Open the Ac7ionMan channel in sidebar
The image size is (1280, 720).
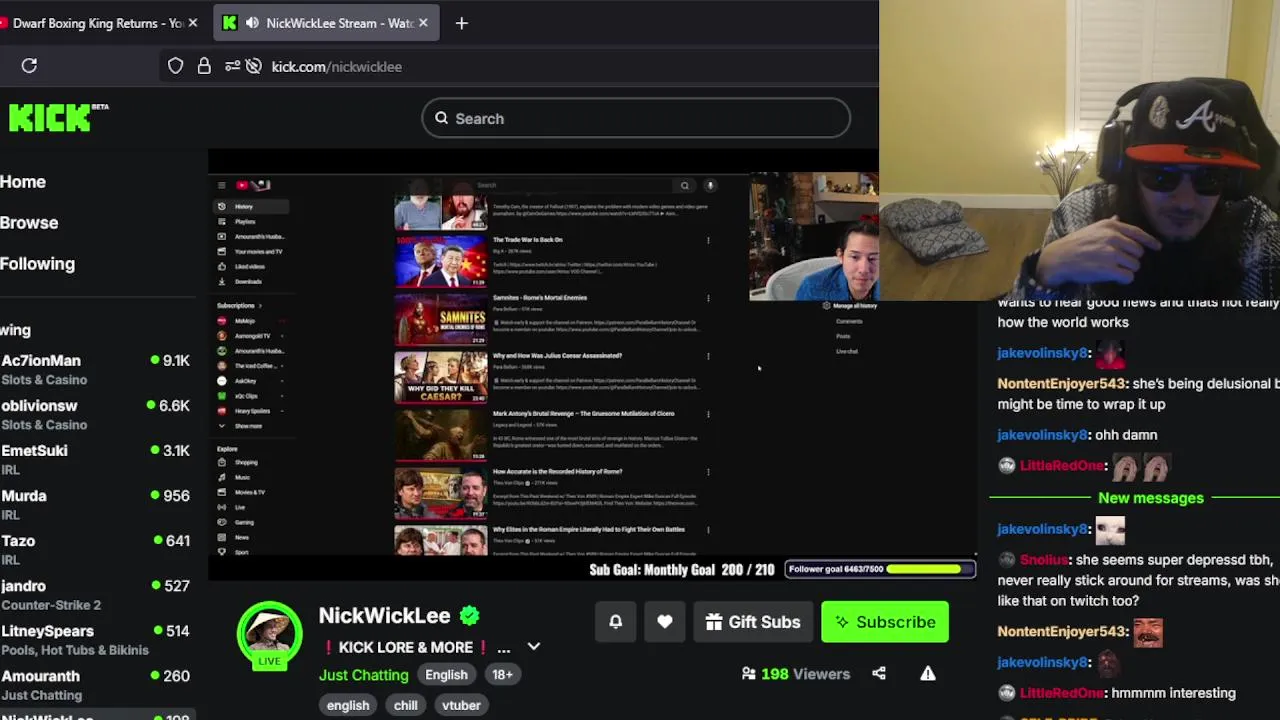coord(97,369)
